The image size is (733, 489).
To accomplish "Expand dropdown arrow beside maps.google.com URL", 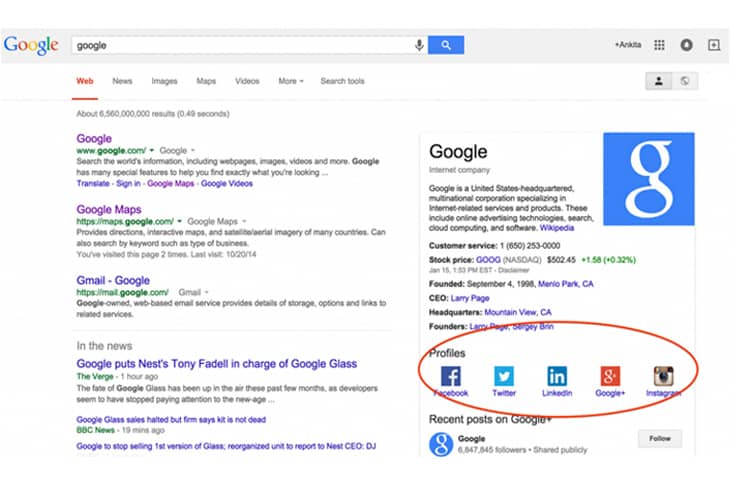I will [x=181, y=220].
